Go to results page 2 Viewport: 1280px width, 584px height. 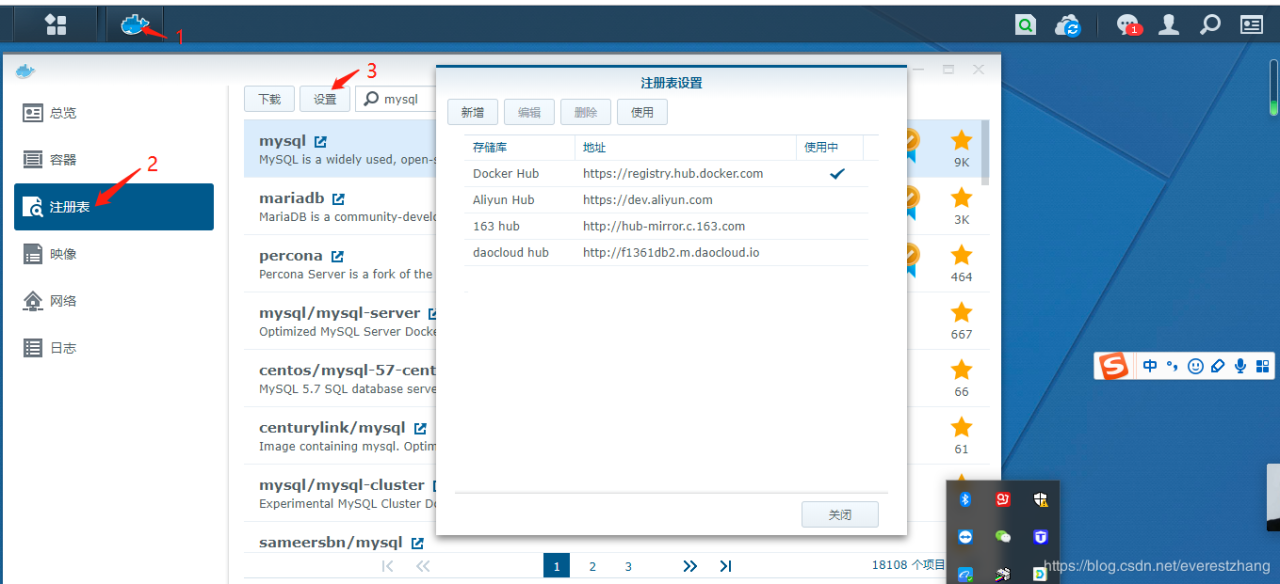(592, 567)
